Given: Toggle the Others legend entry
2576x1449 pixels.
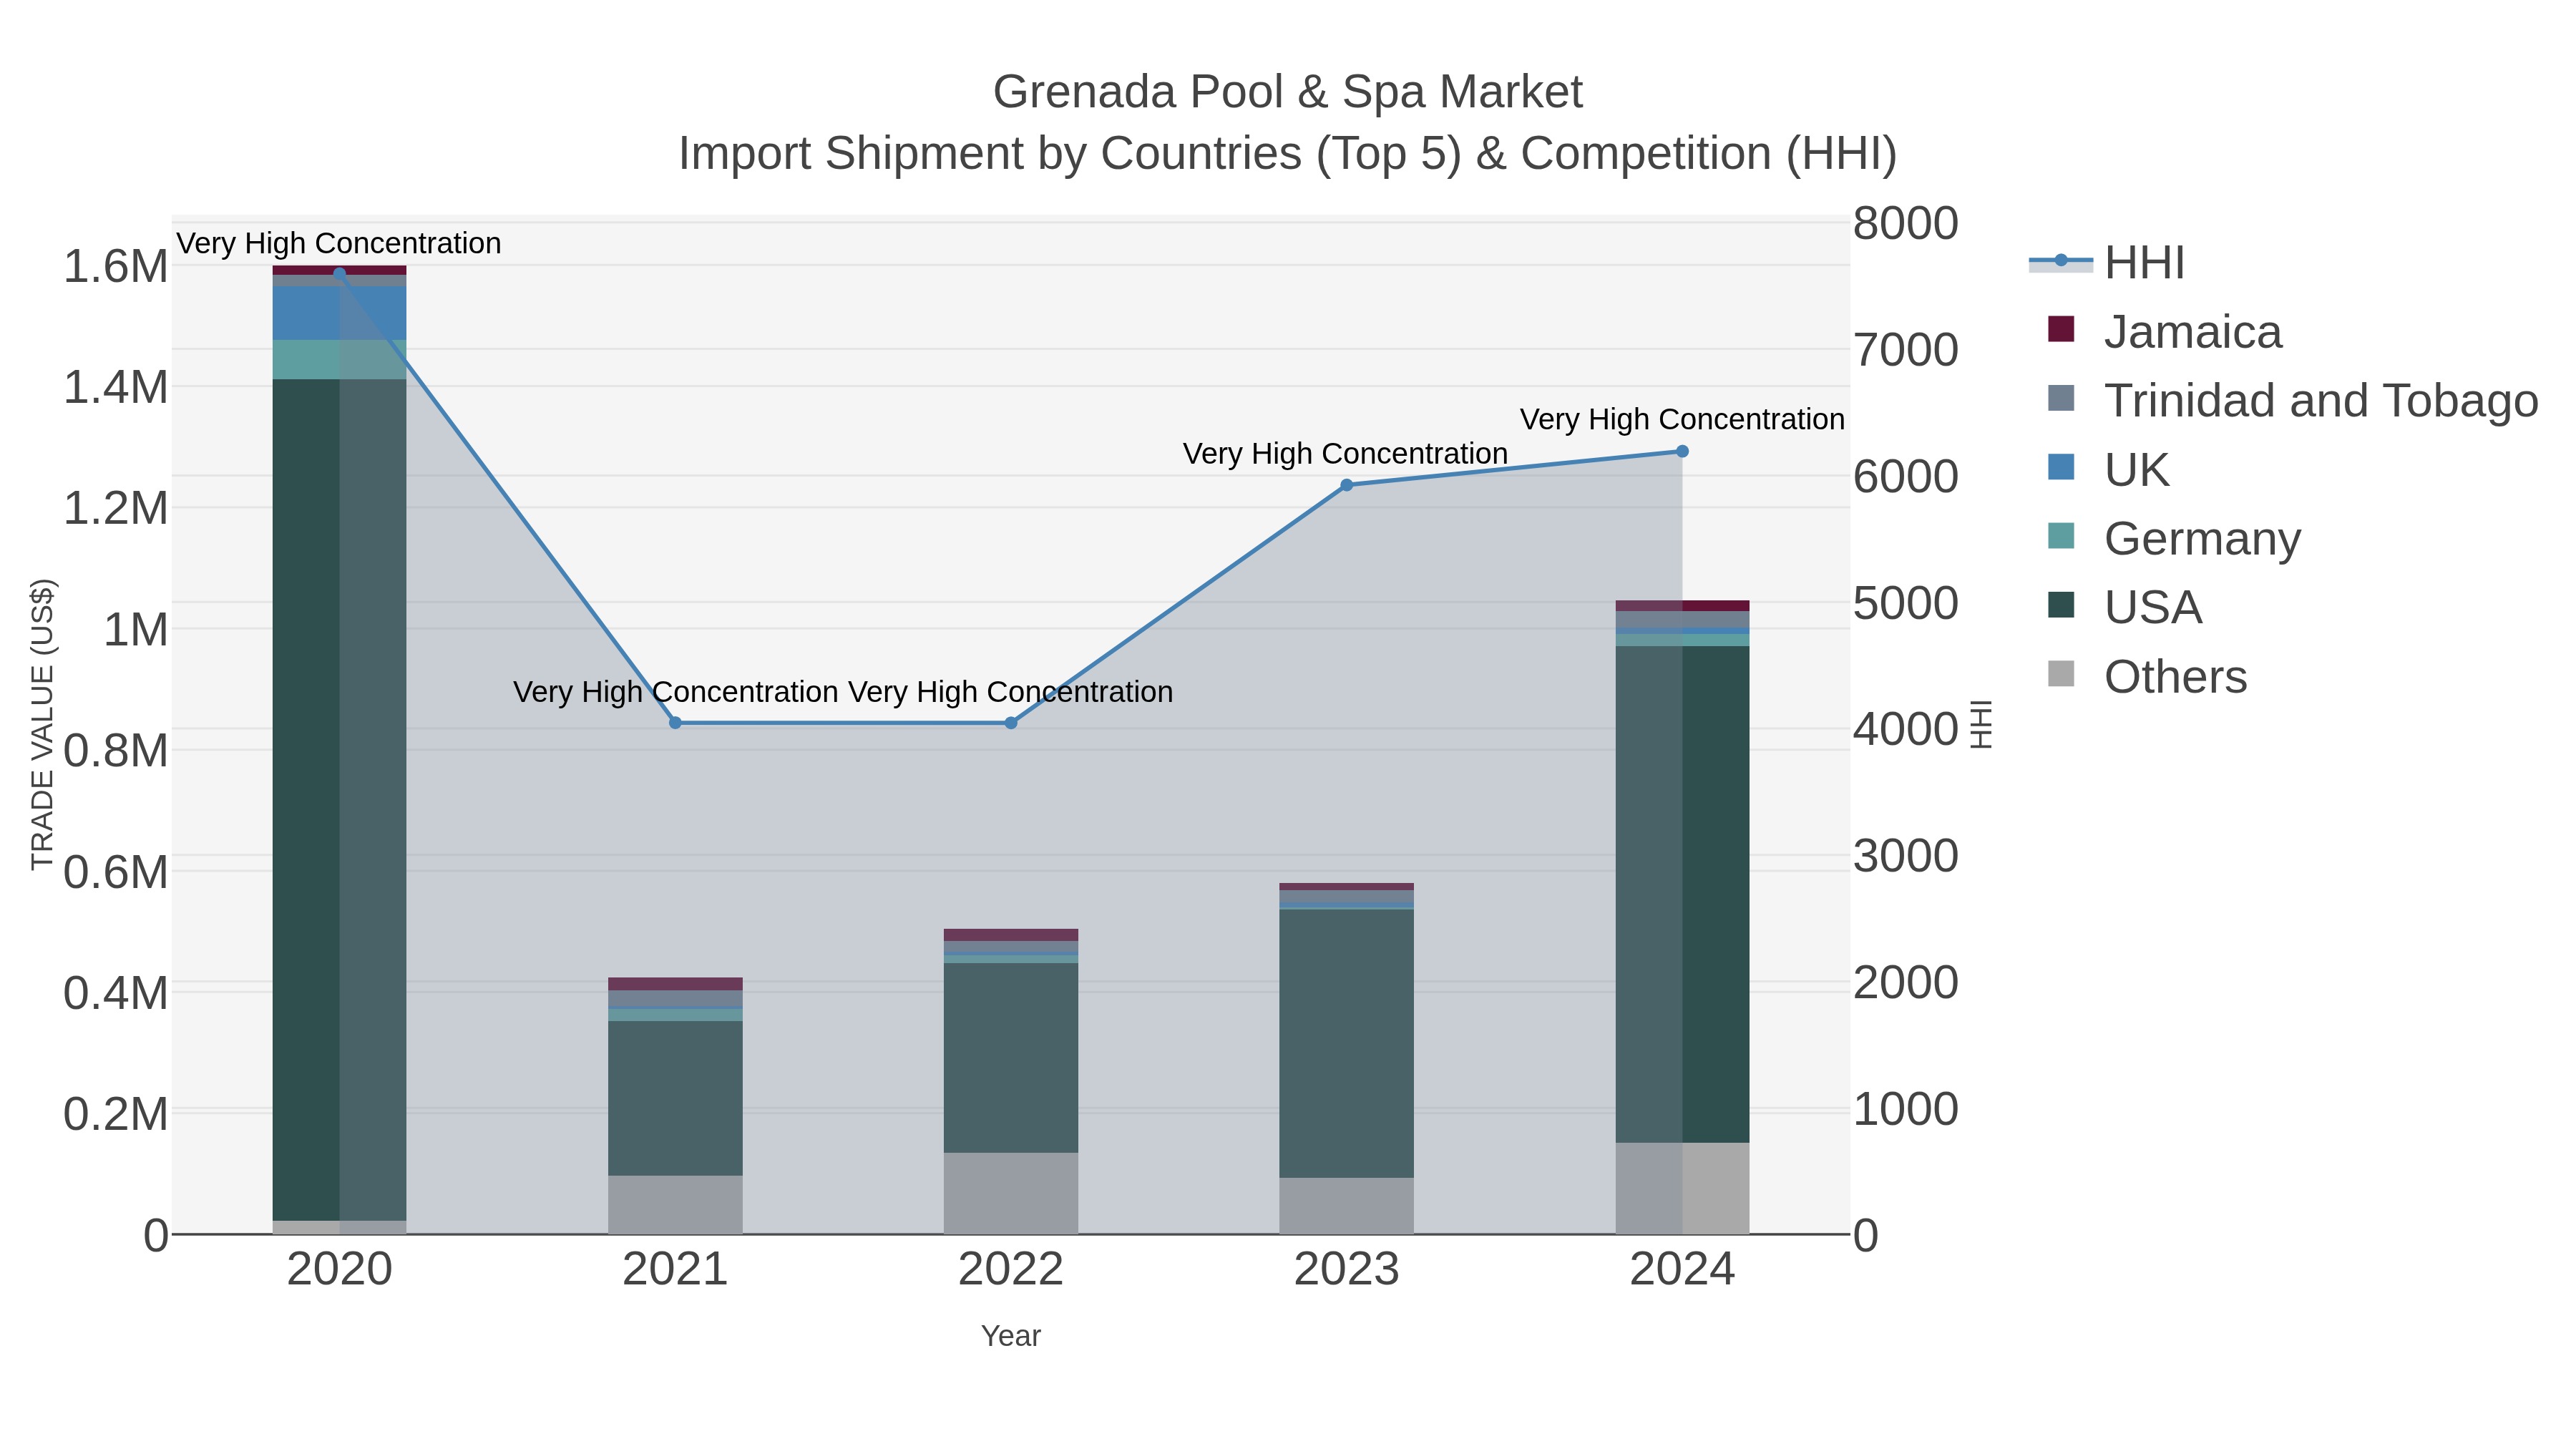Looking at the screenshot, I should pyautogui.click(x=2147, y=677).
